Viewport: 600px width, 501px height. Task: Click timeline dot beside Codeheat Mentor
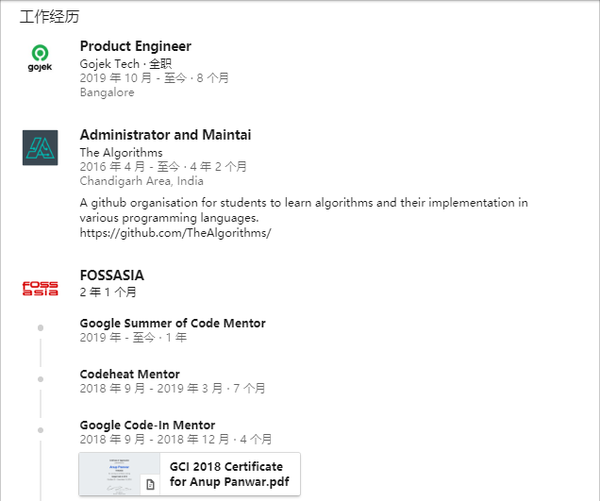[x=41, y=379]
